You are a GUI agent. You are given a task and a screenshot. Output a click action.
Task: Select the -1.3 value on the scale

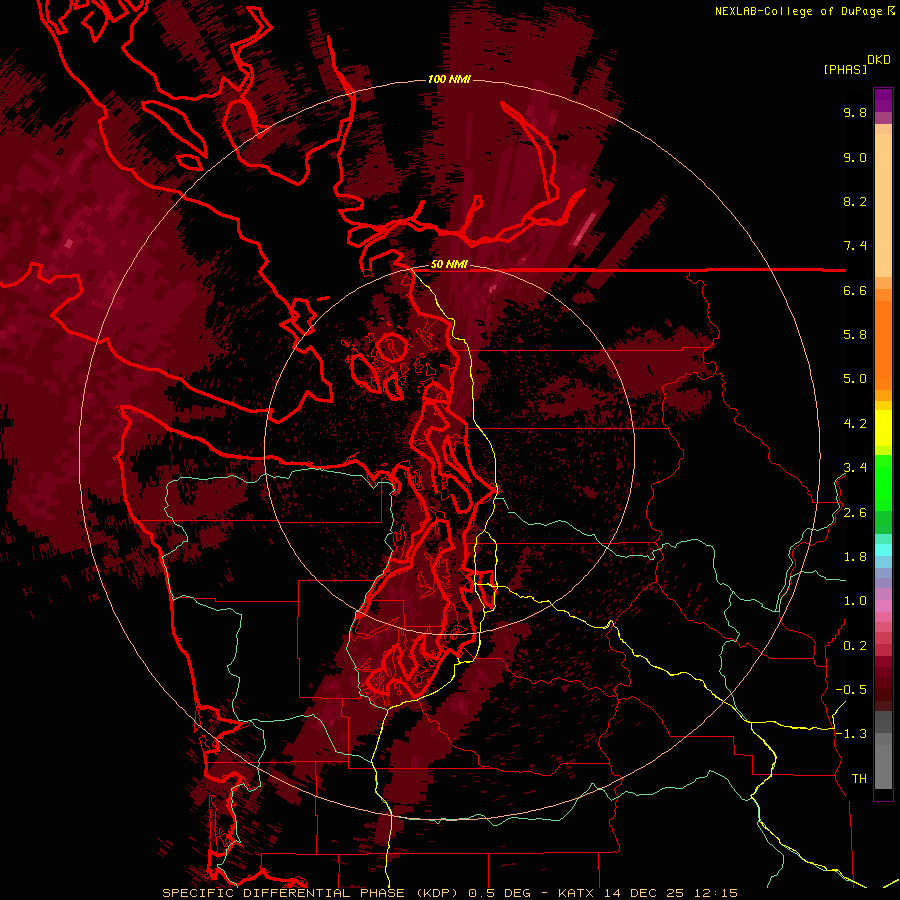tap(851, 734)
